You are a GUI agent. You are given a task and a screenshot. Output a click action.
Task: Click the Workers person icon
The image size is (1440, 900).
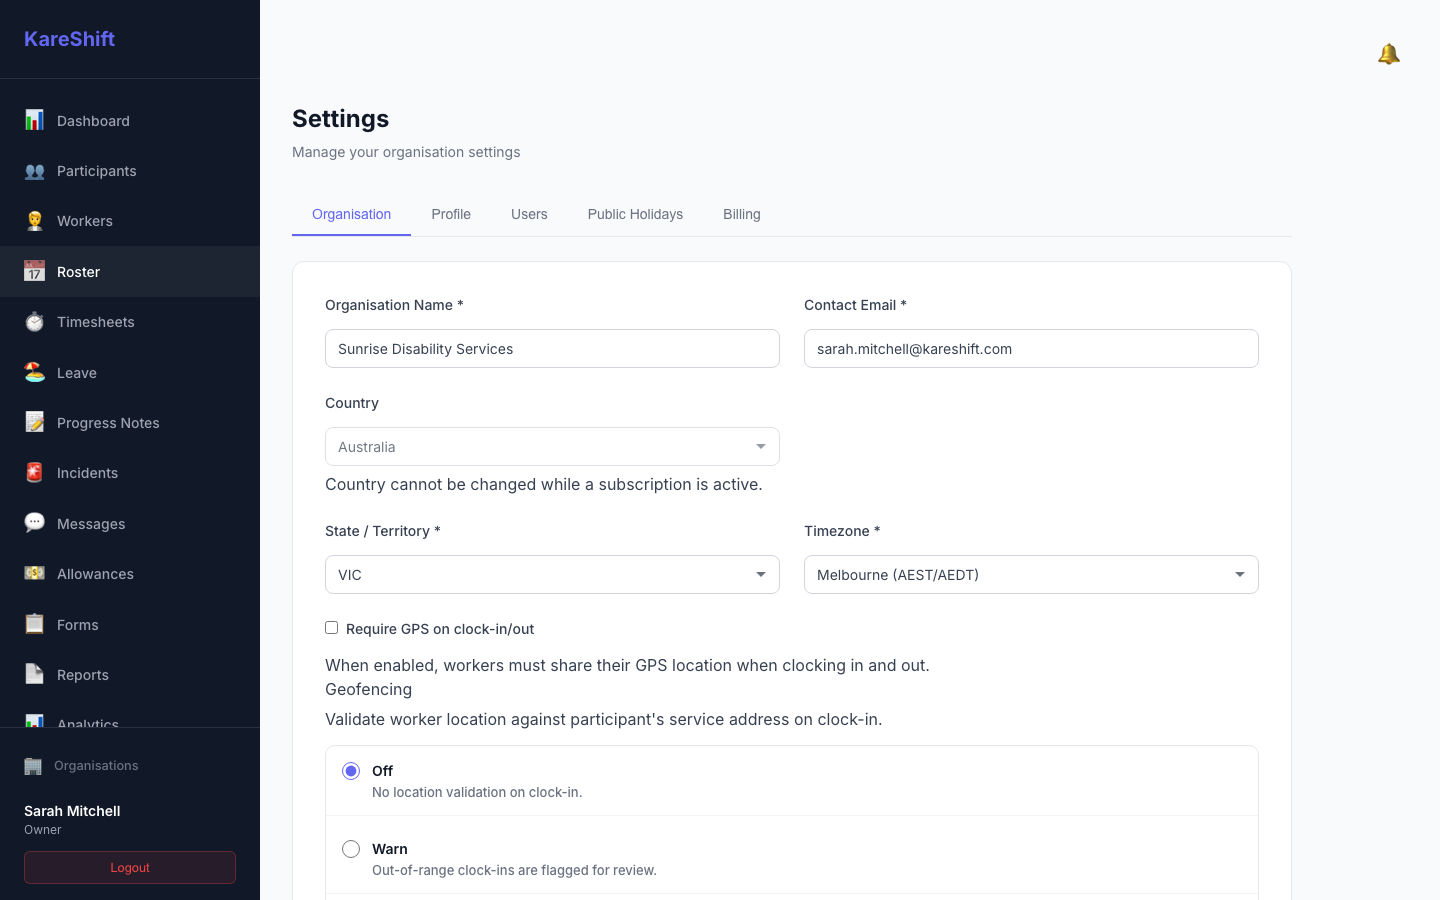[34, 221]
